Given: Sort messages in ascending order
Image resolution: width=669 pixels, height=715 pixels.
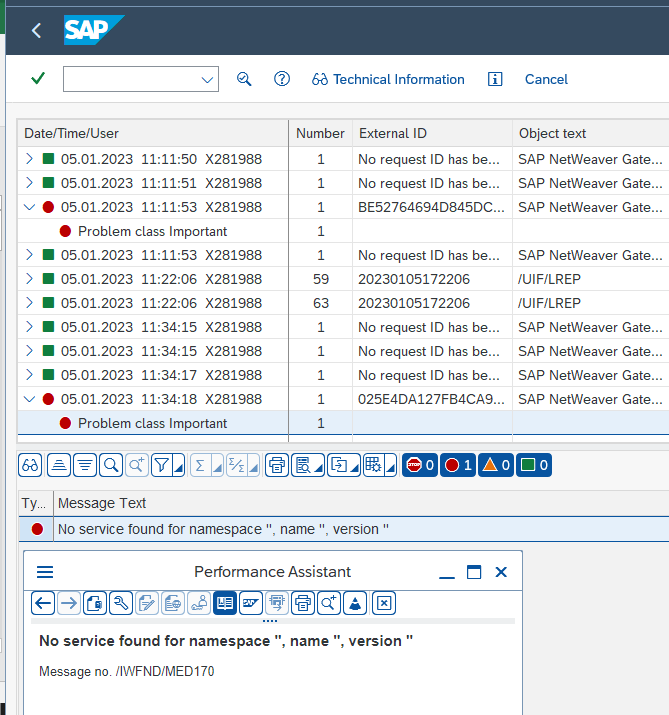Looking at the screenshot, I should [59, 465].
